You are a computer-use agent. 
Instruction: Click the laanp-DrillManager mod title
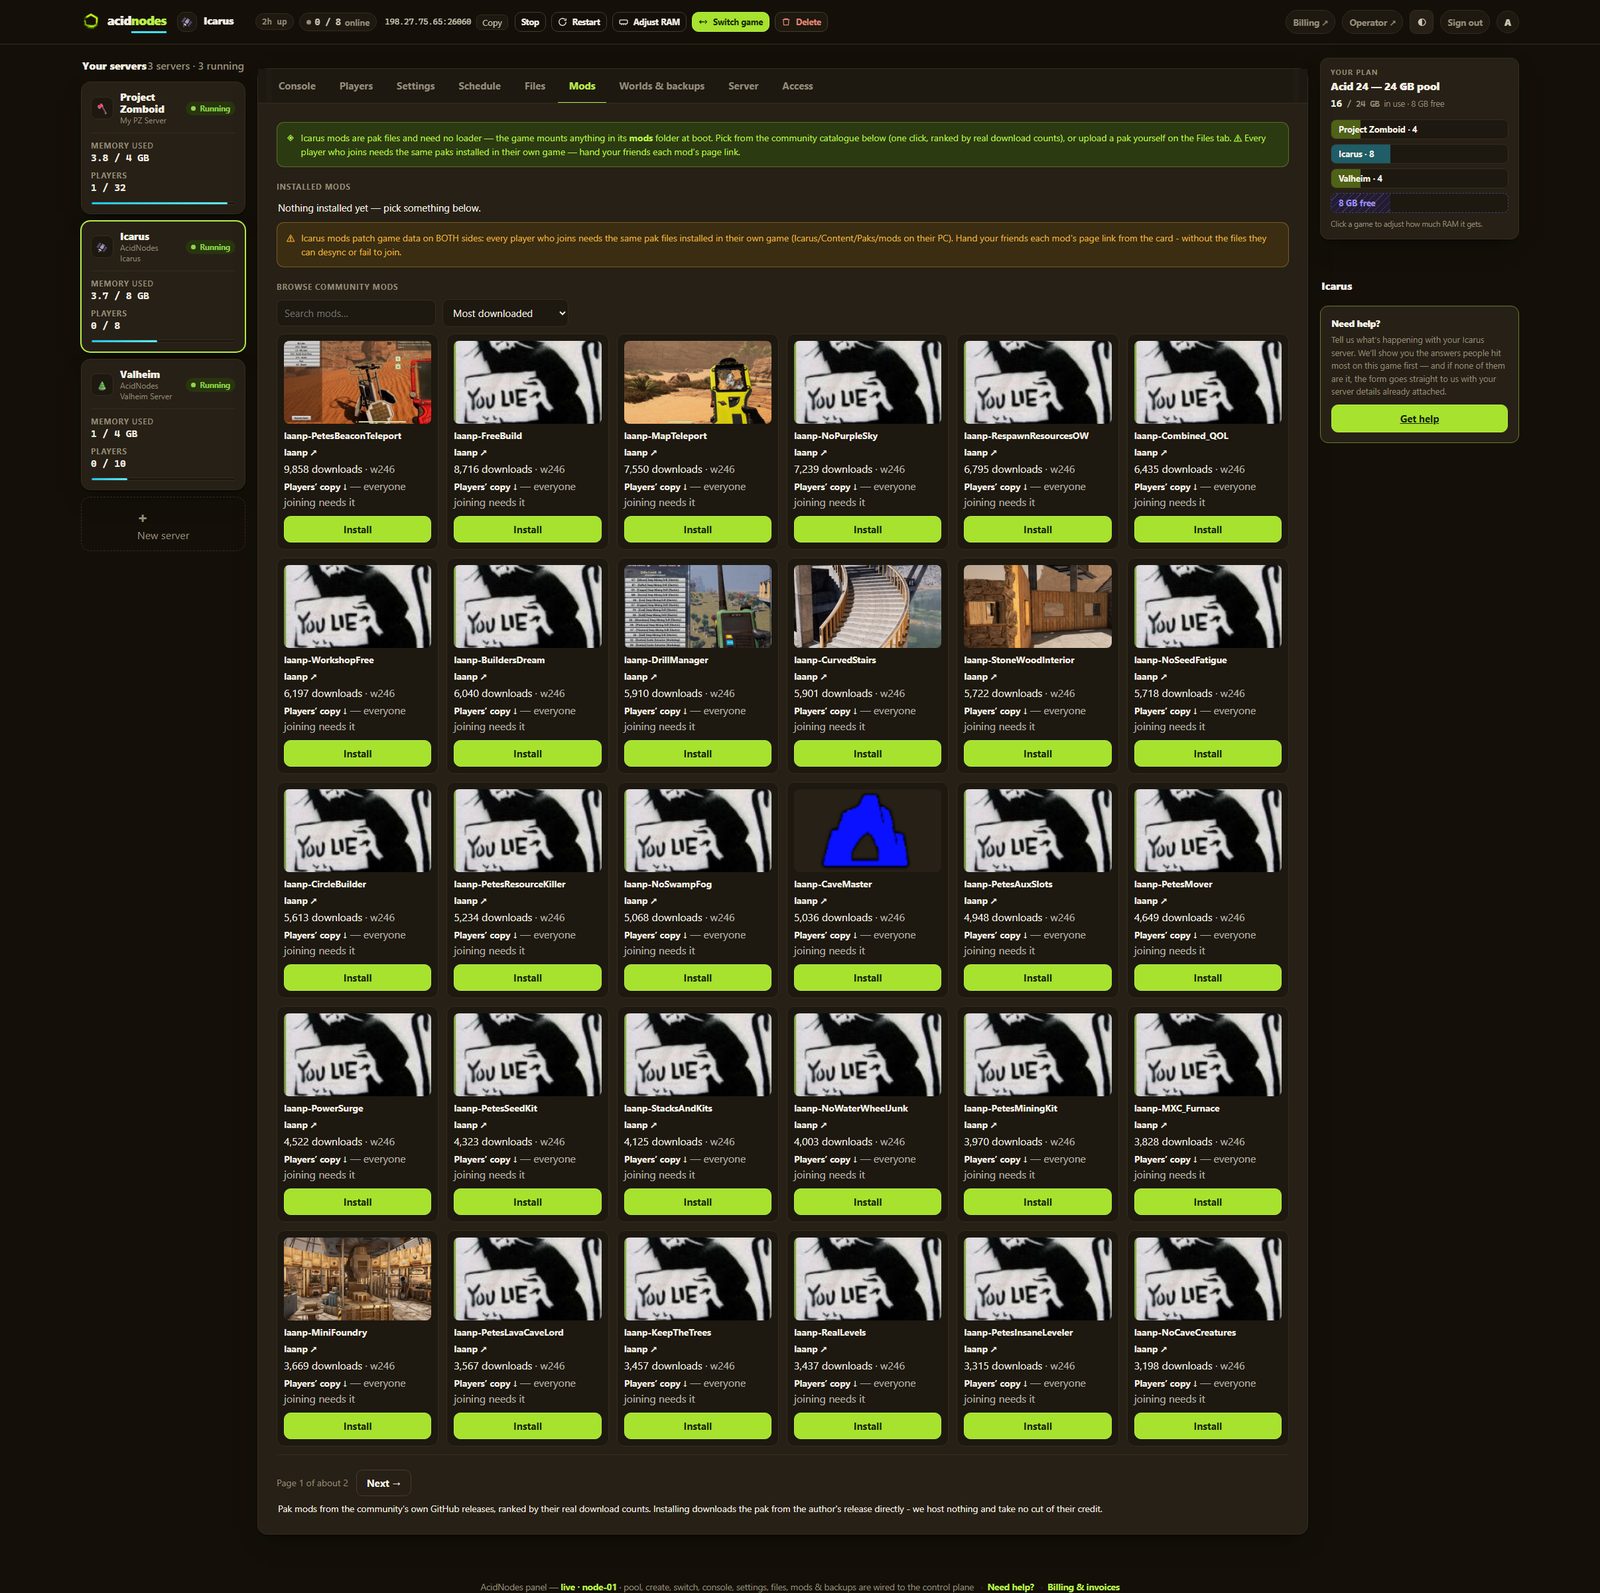click(666, 660)
